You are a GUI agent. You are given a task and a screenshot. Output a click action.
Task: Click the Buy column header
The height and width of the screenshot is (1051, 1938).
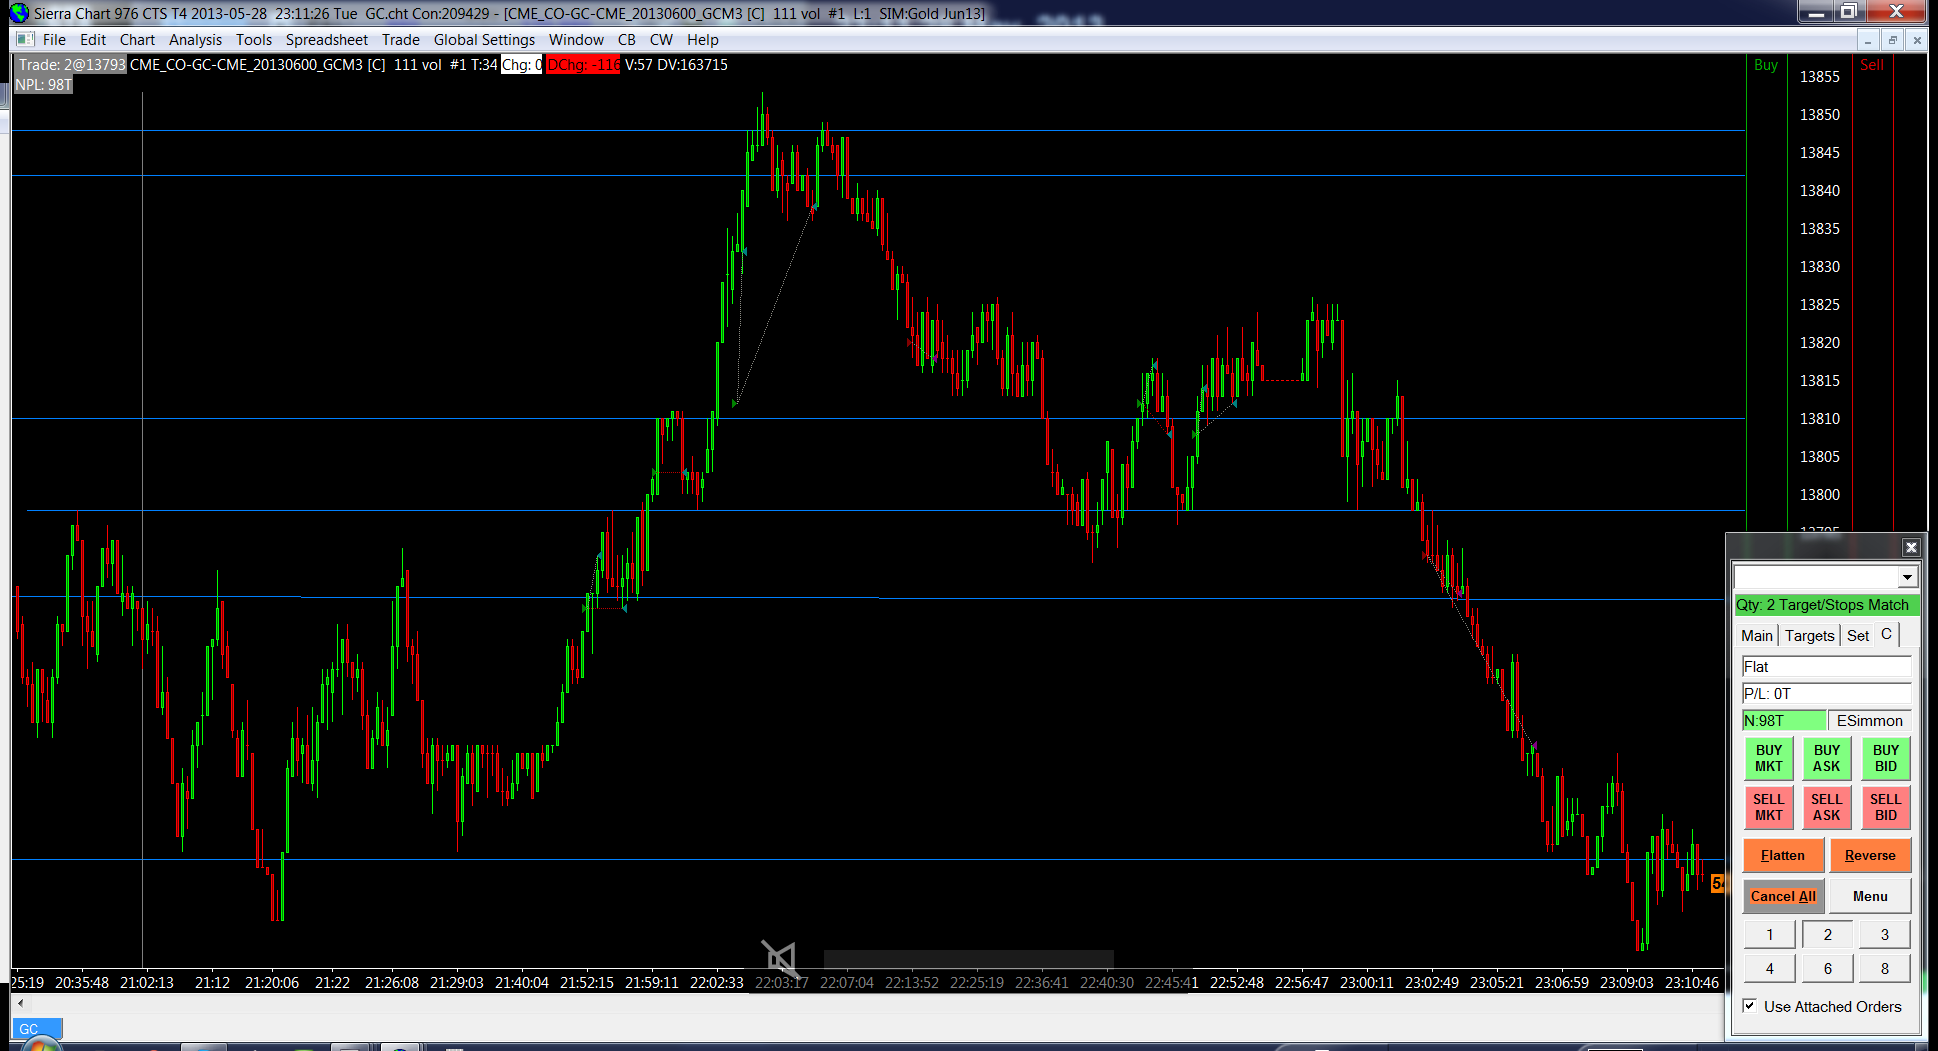[1765, 65]
